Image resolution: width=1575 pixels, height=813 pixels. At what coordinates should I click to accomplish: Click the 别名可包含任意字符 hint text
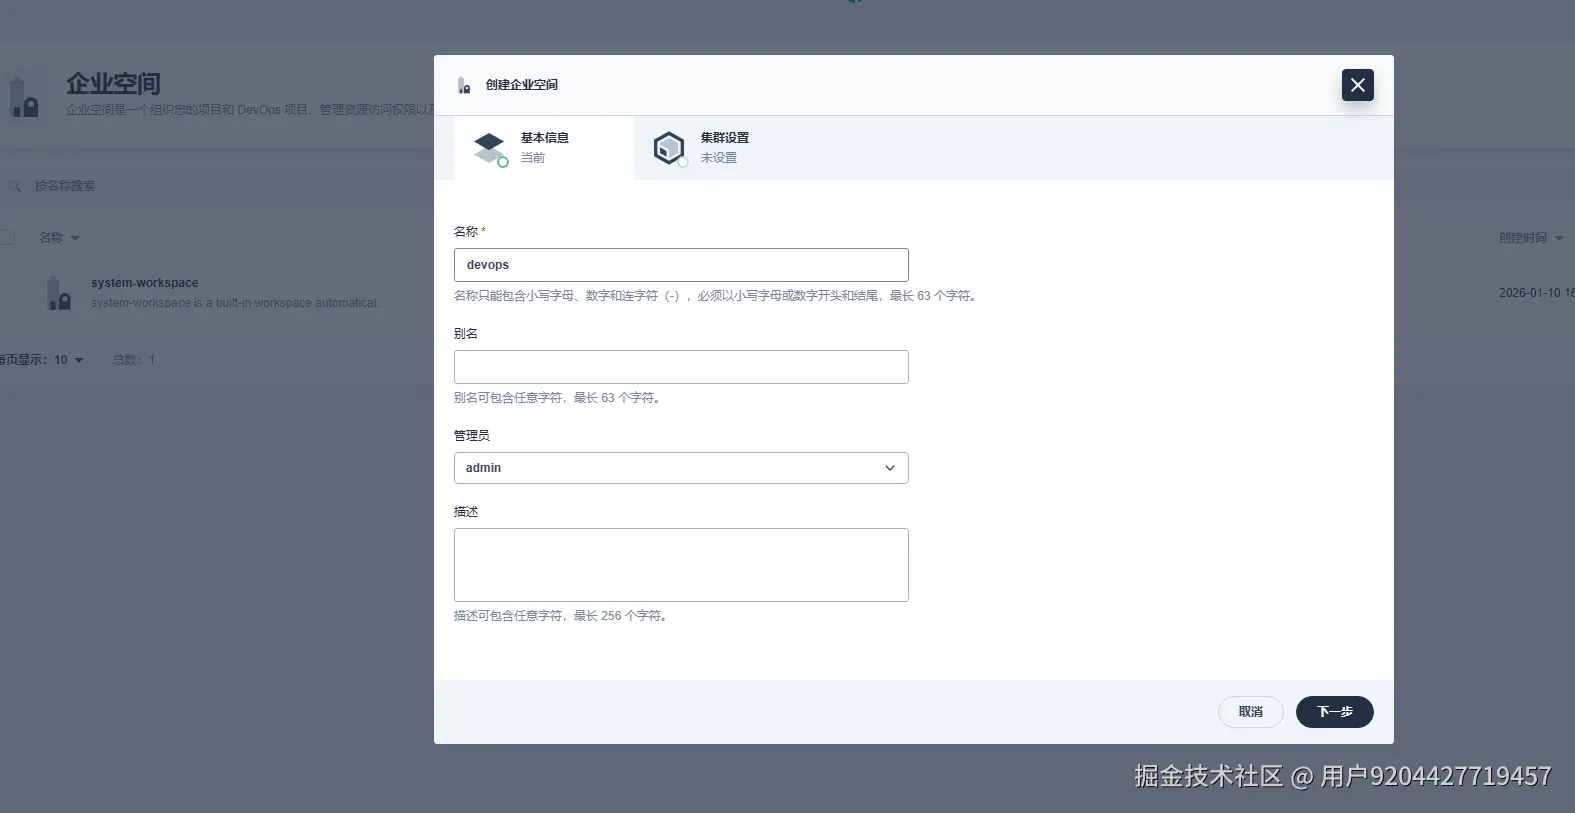(558, 398)
